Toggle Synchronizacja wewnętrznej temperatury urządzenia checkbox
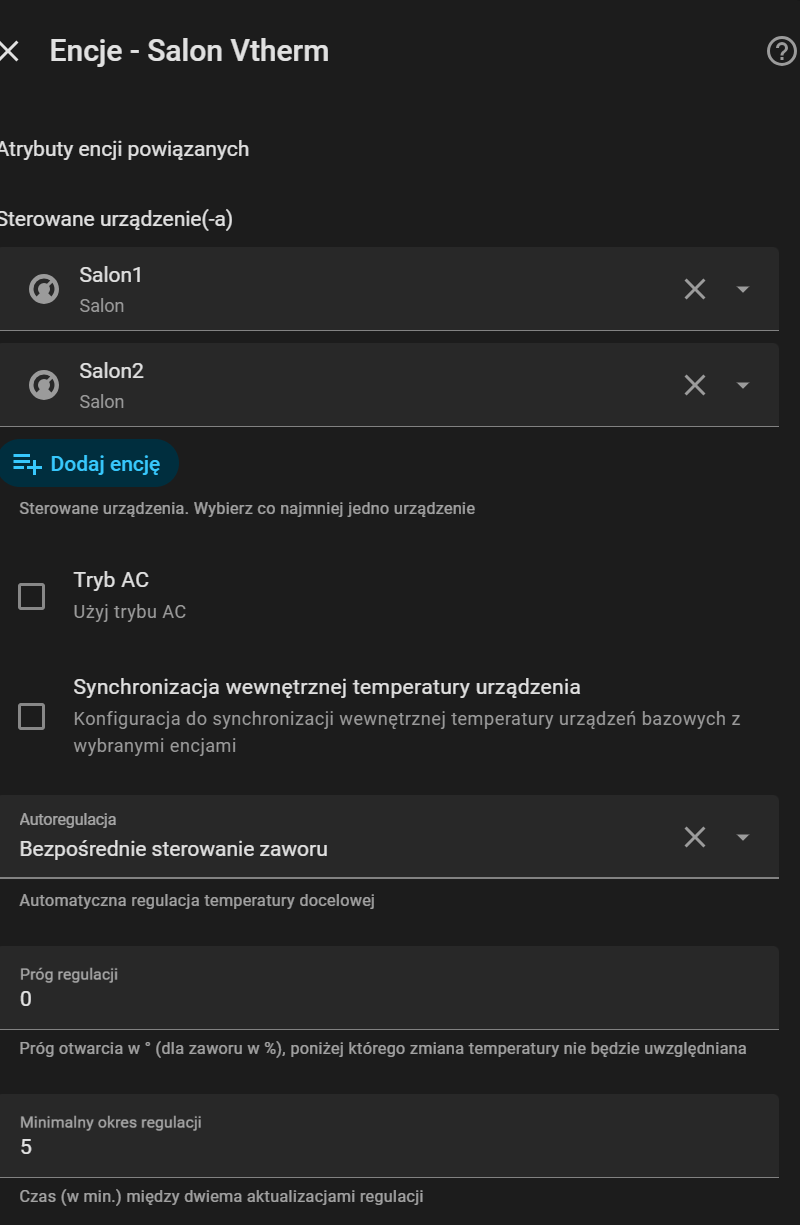This screenshot has height=1225, width=800. (x=32, y=717)
